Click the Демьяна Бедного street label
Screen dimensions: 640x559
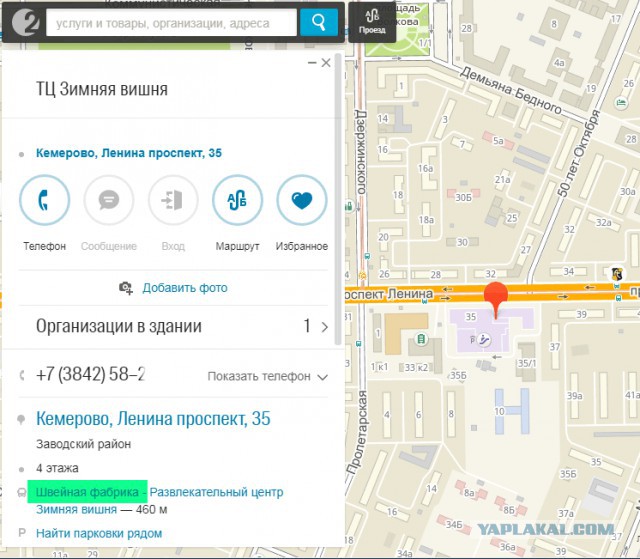pos(511,91)
